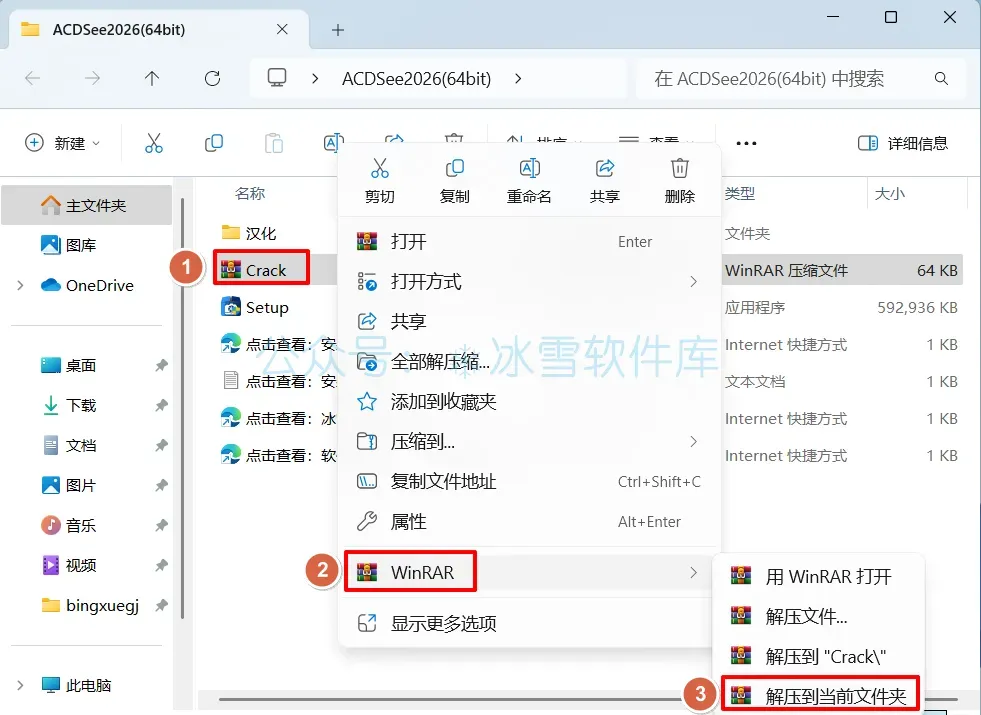Image resolution: width=981 pixels, height=715 pixels.
Task: Click the Cut icon in context menu
Action: pyautogui.click(x=379, y=168)
